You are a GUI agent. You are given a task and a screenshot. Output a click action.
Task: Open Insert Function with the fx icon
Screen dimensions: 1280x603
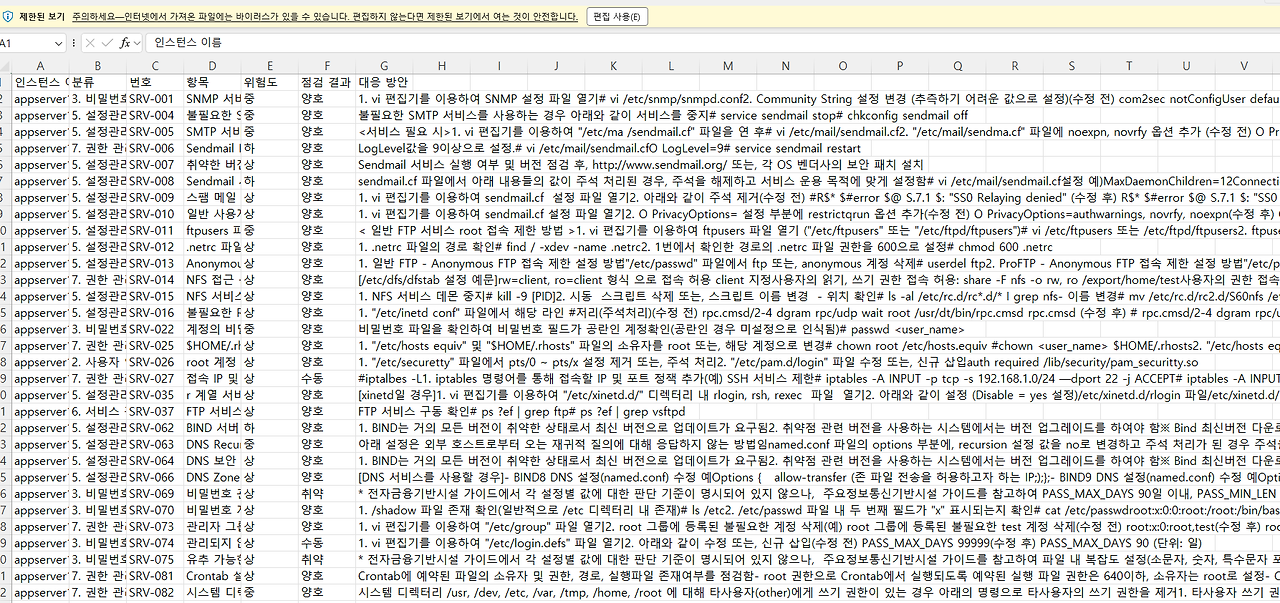pos(125,43)
